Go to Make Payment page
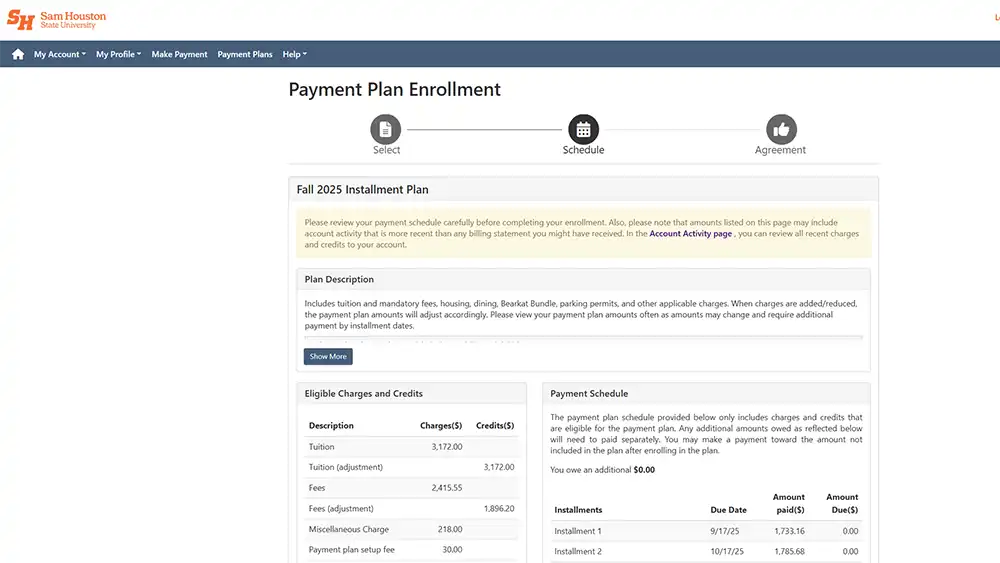1000x563 pixels. click(179, 54)
